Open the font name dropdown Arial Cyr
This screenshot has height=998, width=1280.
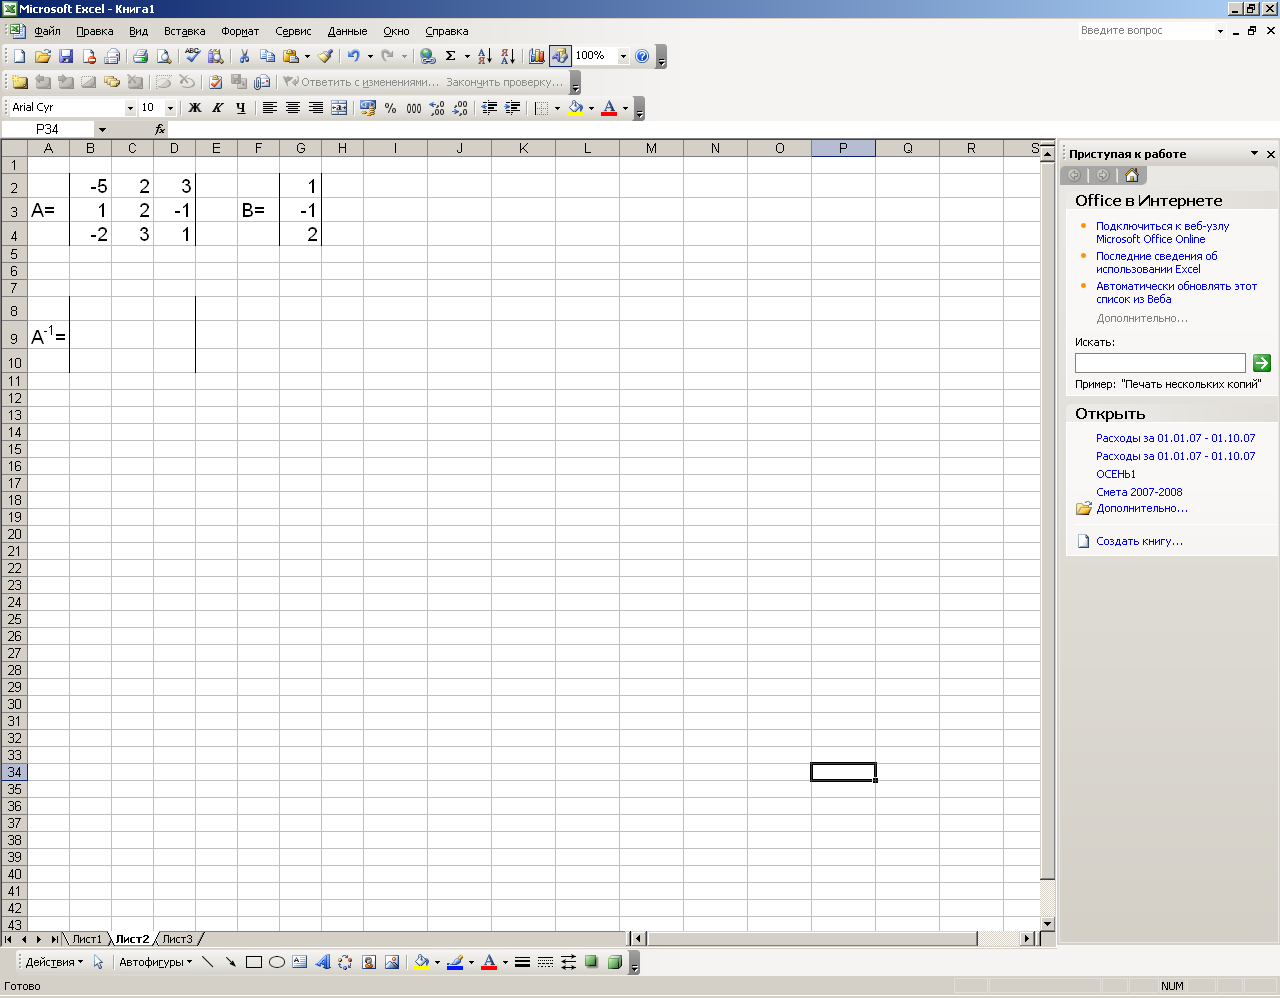coord(130,108)
